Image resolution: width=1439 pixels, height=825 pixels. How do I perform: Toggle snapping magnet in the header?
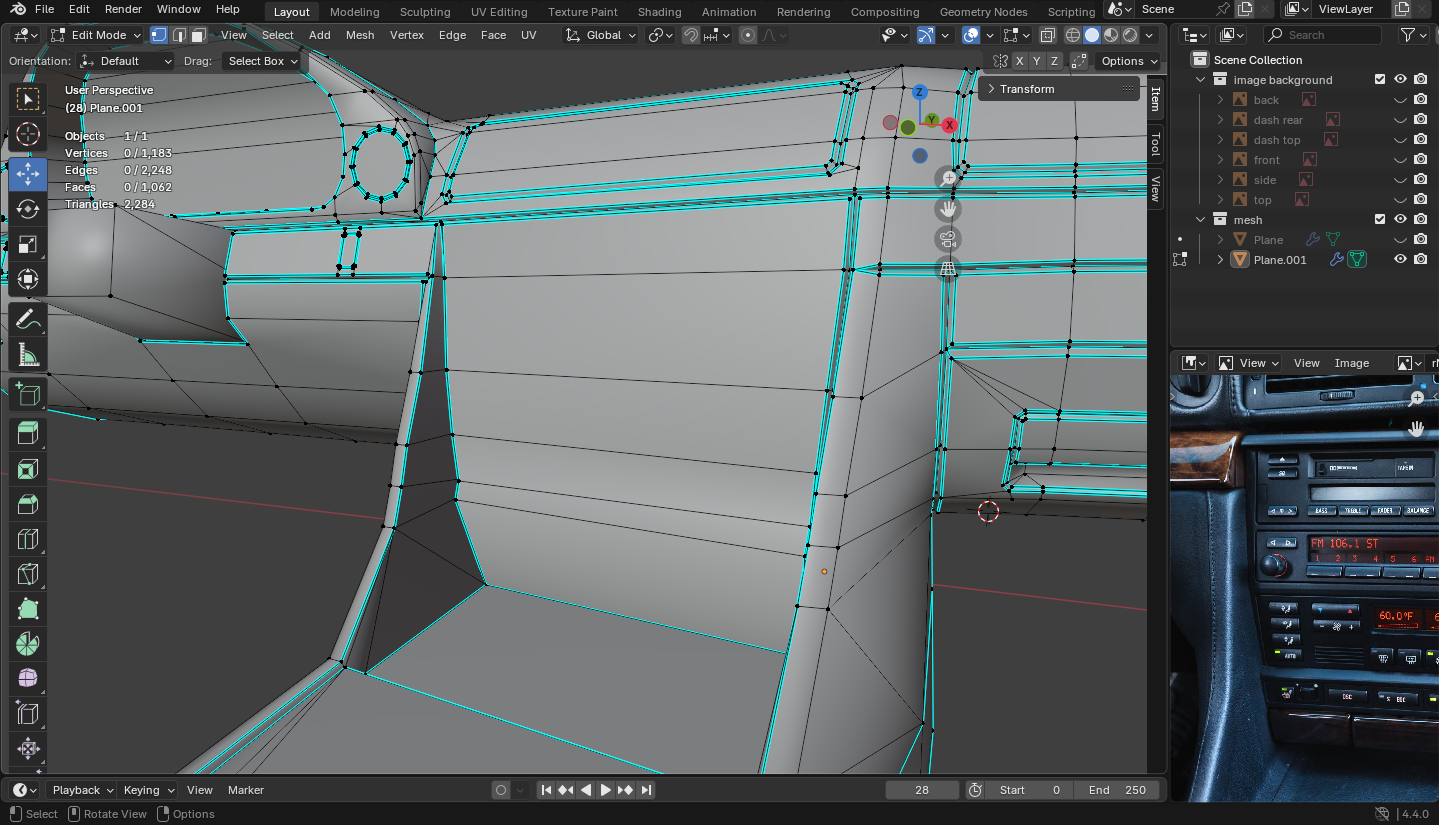pyautogui.click(x=691, y=35)
